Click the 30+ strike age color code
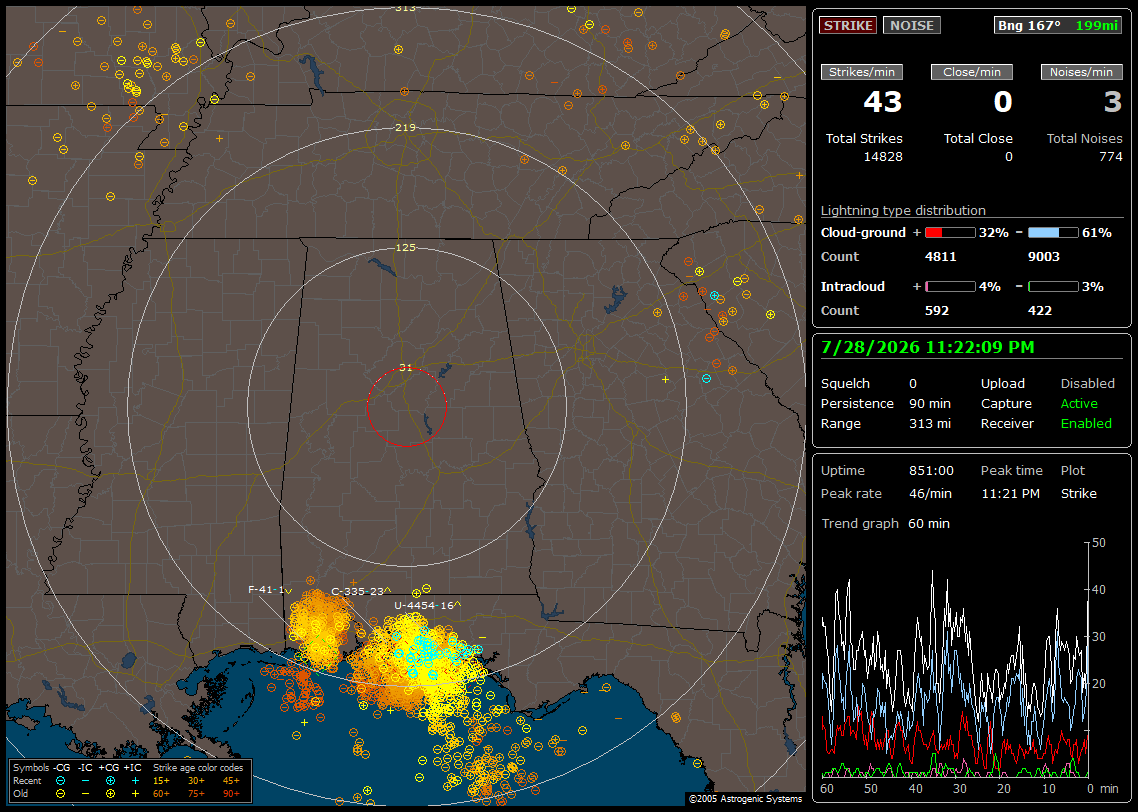Screen dimensions: 1138x812 coord(196,781)
